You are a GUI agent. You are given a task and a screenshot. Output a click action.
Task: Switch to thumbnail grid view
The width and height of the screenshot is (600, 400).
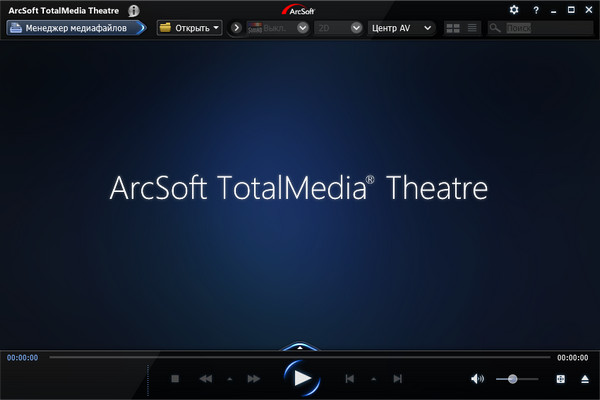[453, 28]
